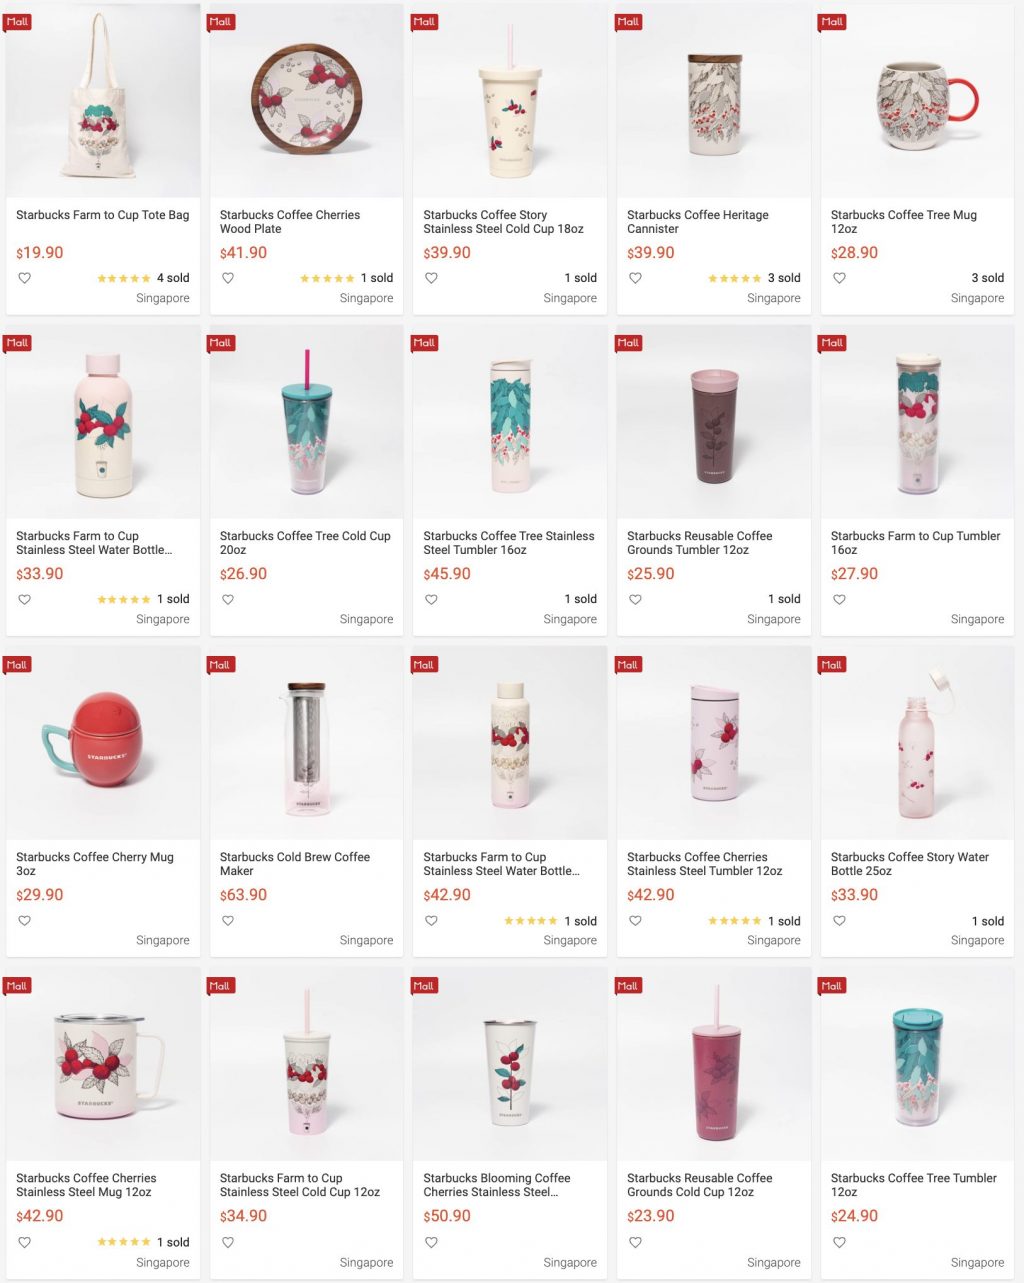
Task: Click the Coffee Tree Stainless Steel Tumbler photo
Action: click(510, 421)
